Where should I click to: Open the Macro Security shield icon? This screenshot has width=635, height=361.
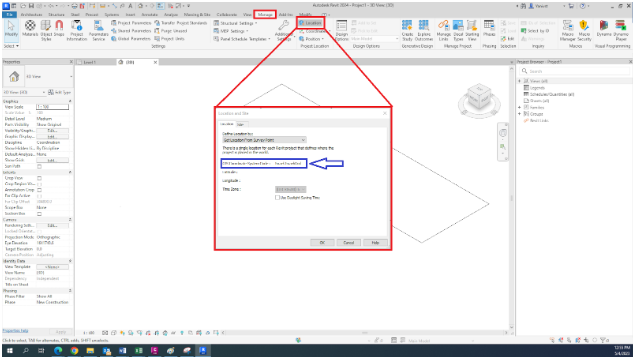584,30
